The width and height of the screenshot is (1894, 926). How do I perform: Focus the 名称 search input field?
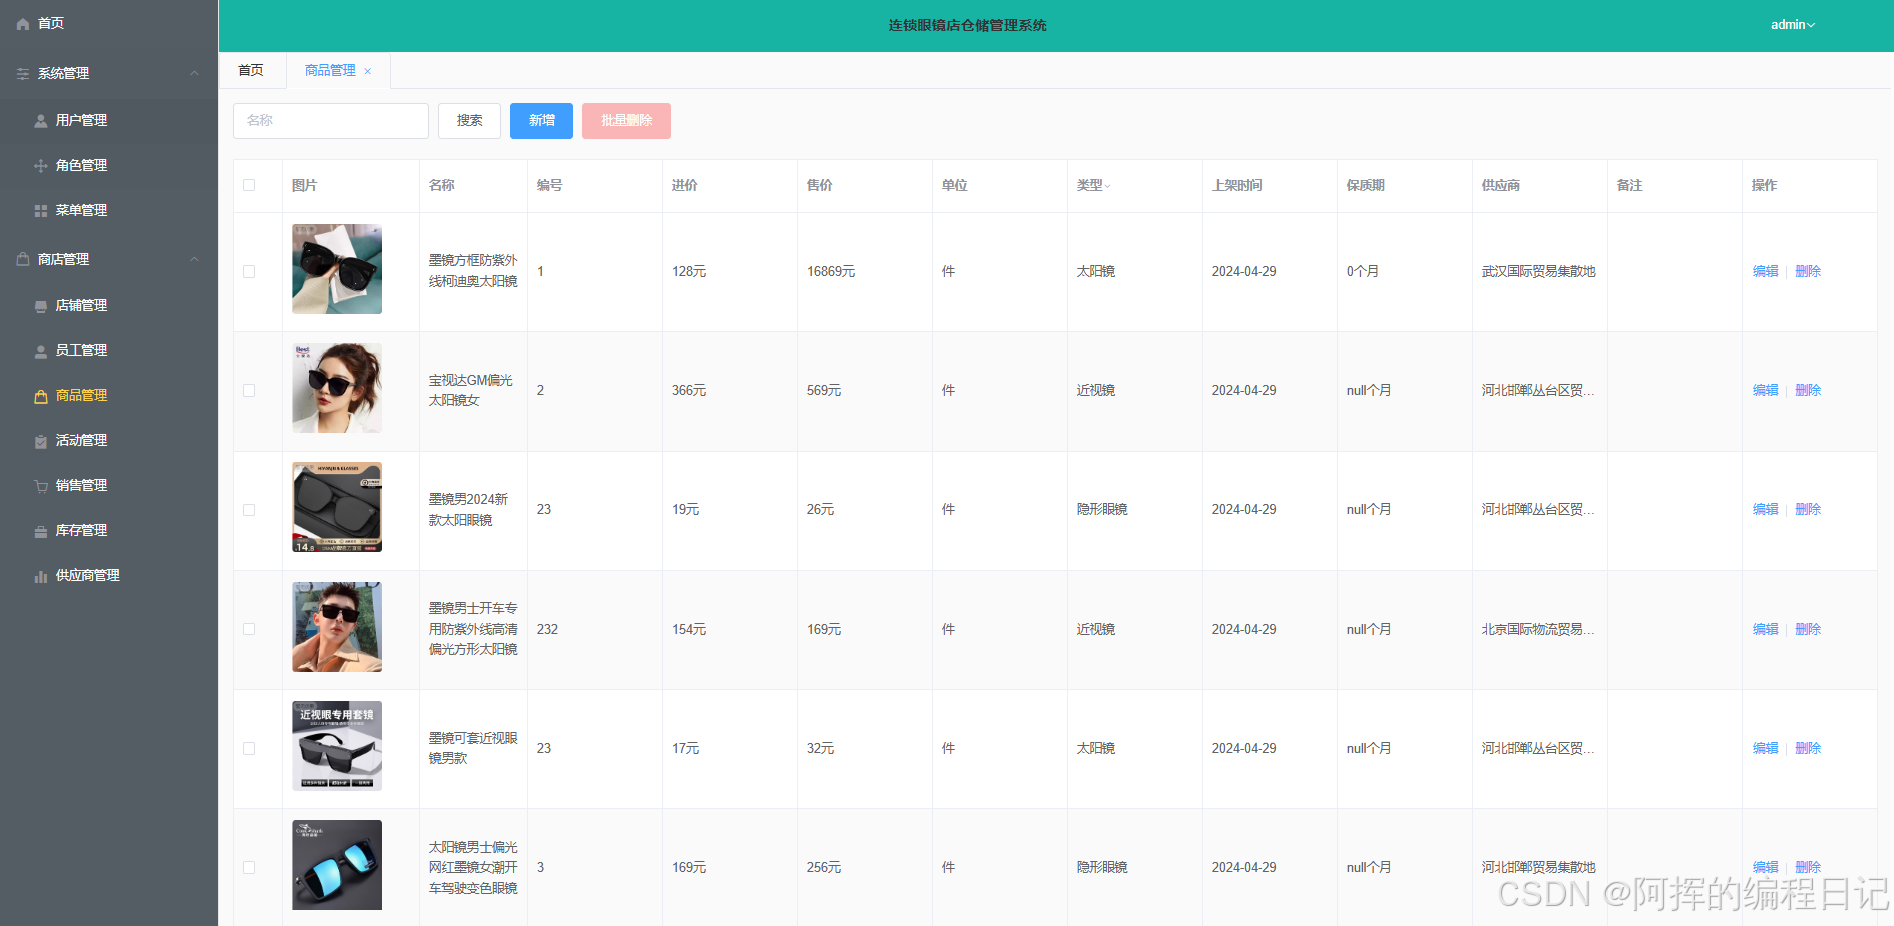(x=331, y=121)
